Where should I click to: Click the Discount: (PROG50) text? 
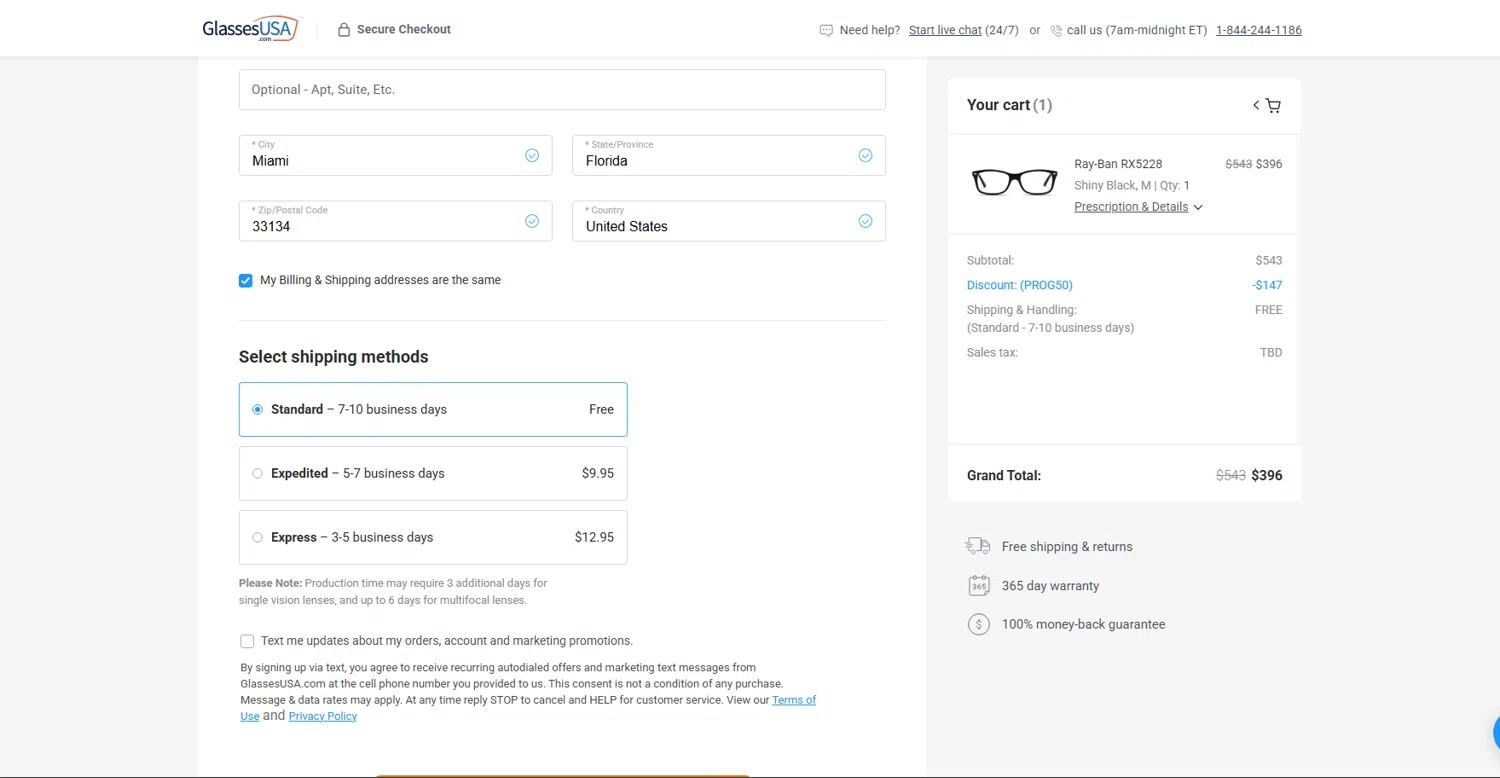[1019, 285]
